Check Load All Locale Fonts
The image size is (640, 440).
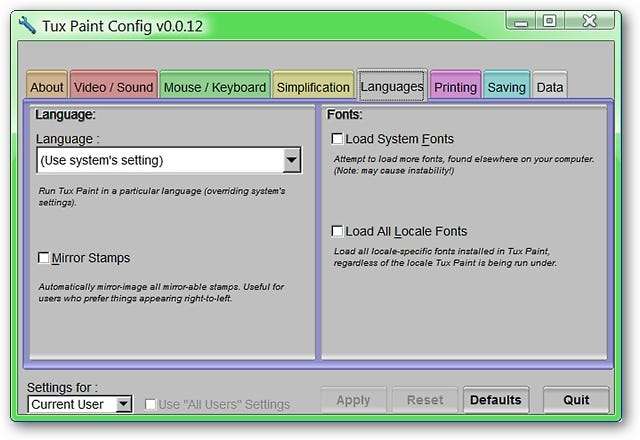[x=337, y=231]
